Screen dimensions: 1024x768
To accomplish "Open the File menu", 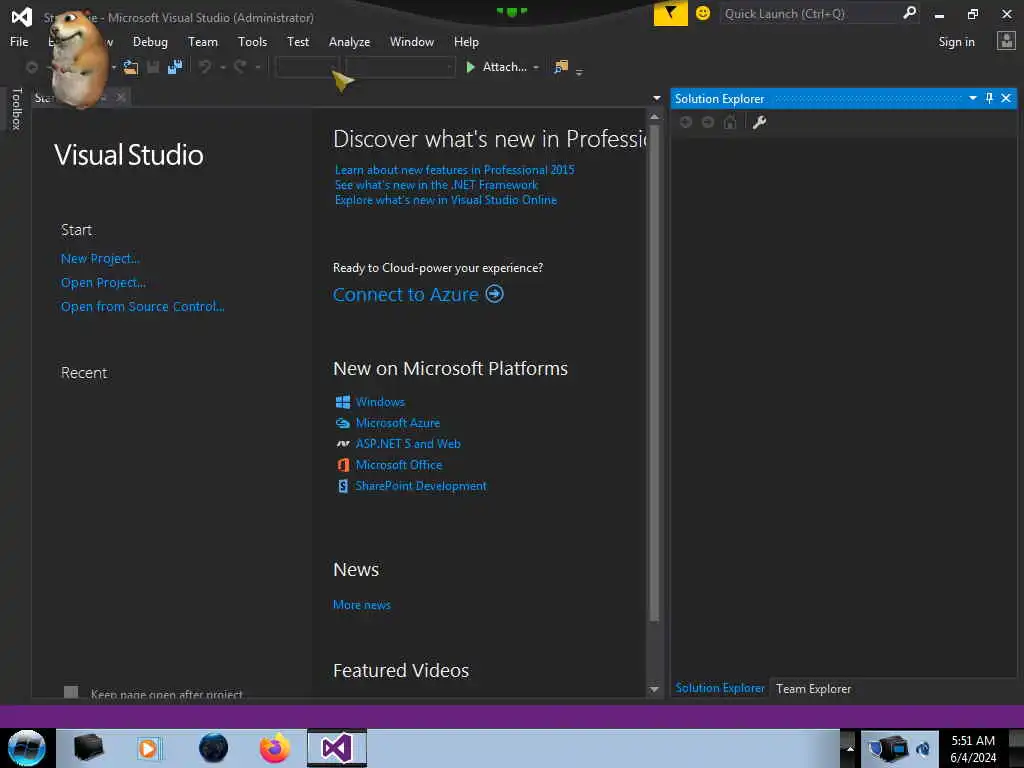I will point(19,42).
